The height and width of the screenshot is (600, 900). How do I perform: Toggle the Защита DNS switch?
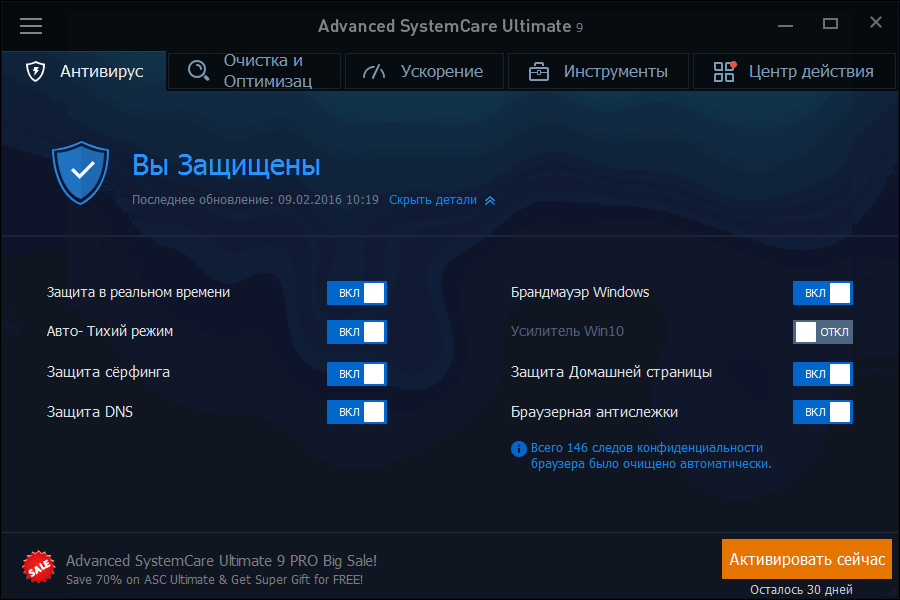tap(357, 411)
